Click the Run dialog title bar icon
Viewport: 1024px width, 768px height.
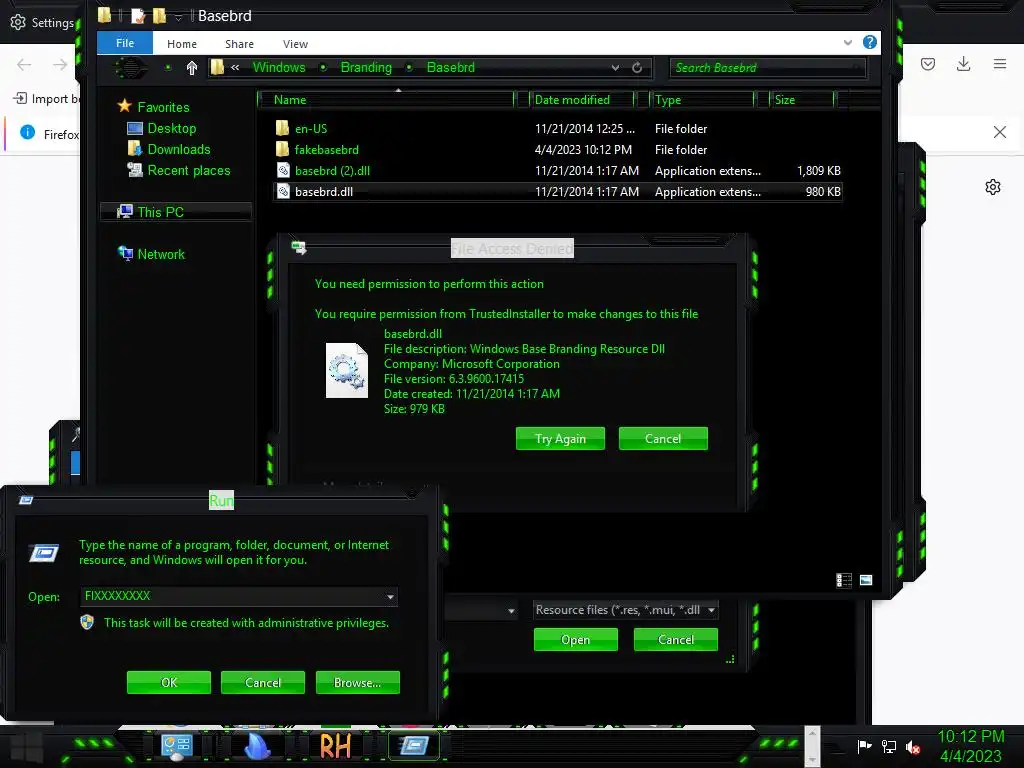[x=26, y=500]
